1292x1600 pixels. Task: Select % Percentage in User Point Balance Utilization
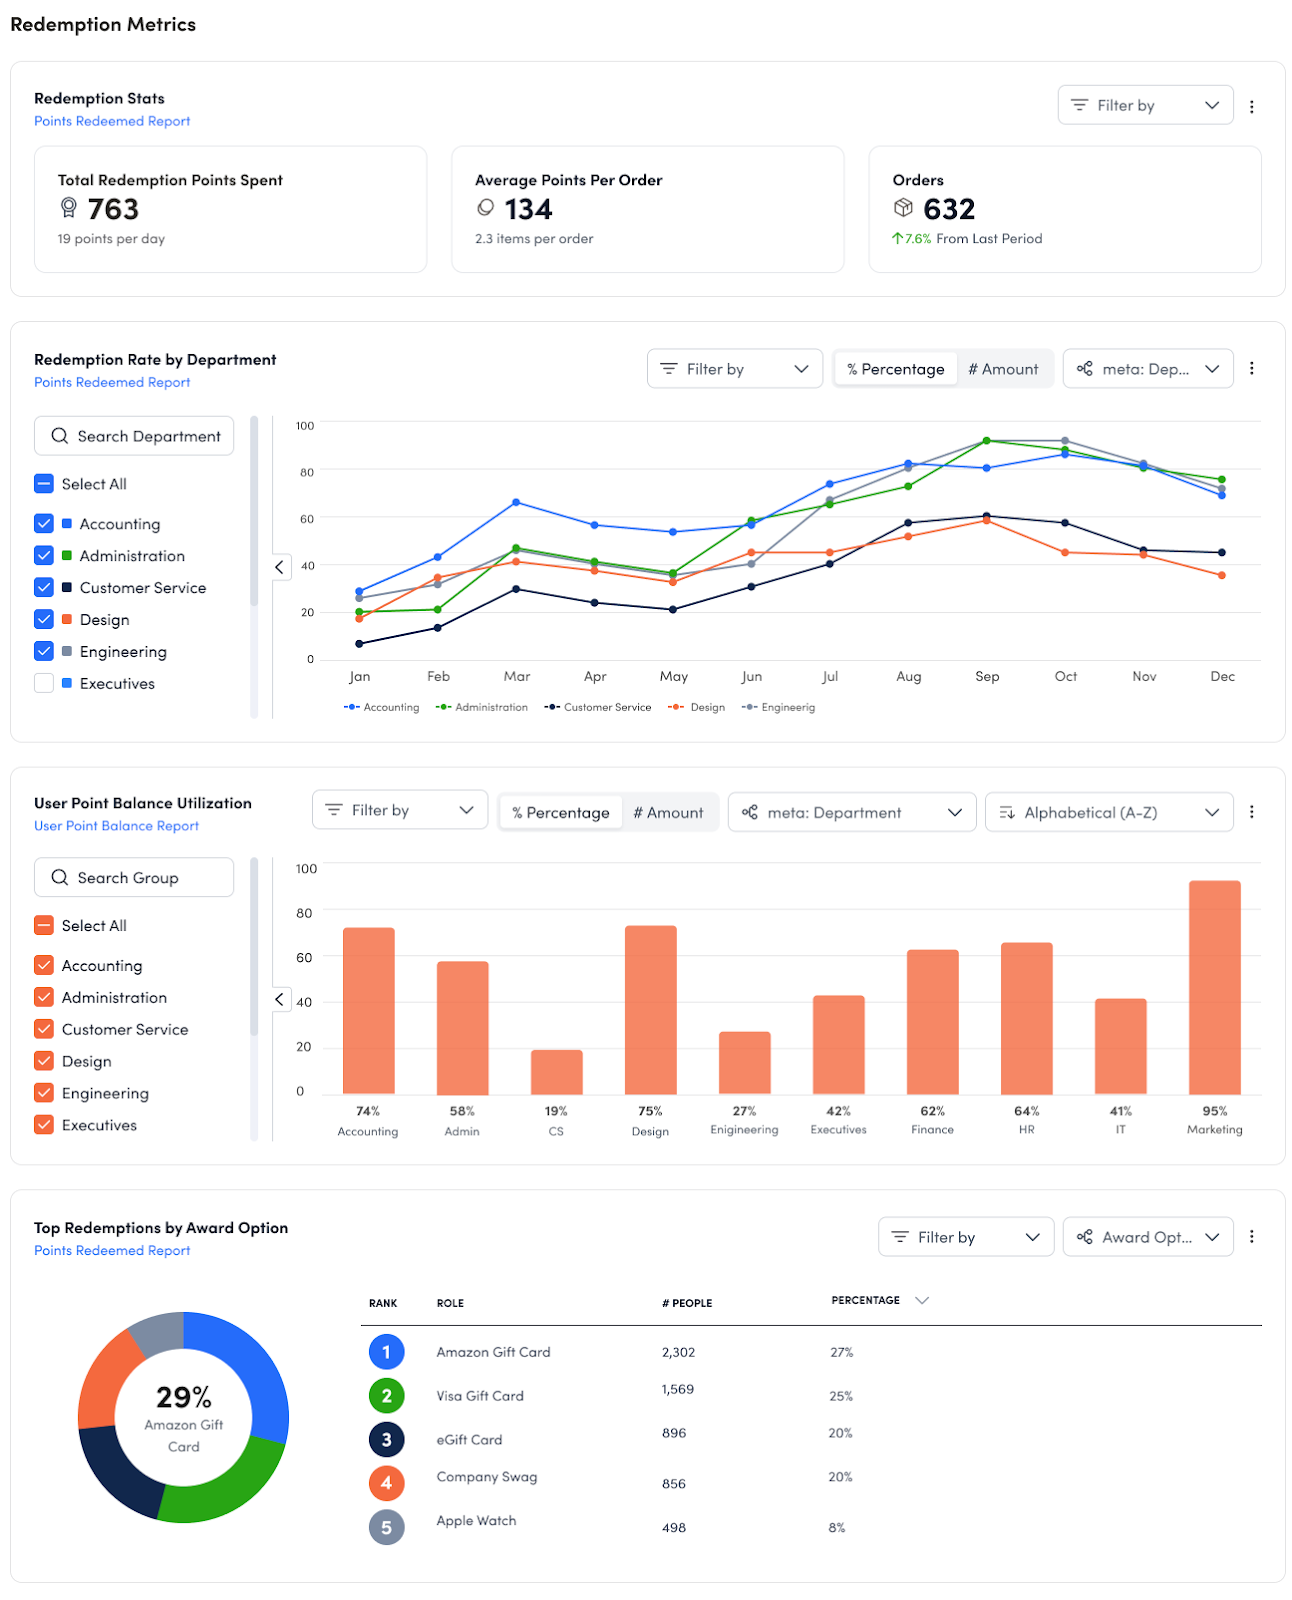pyautogui.click(x=561, y=812)
